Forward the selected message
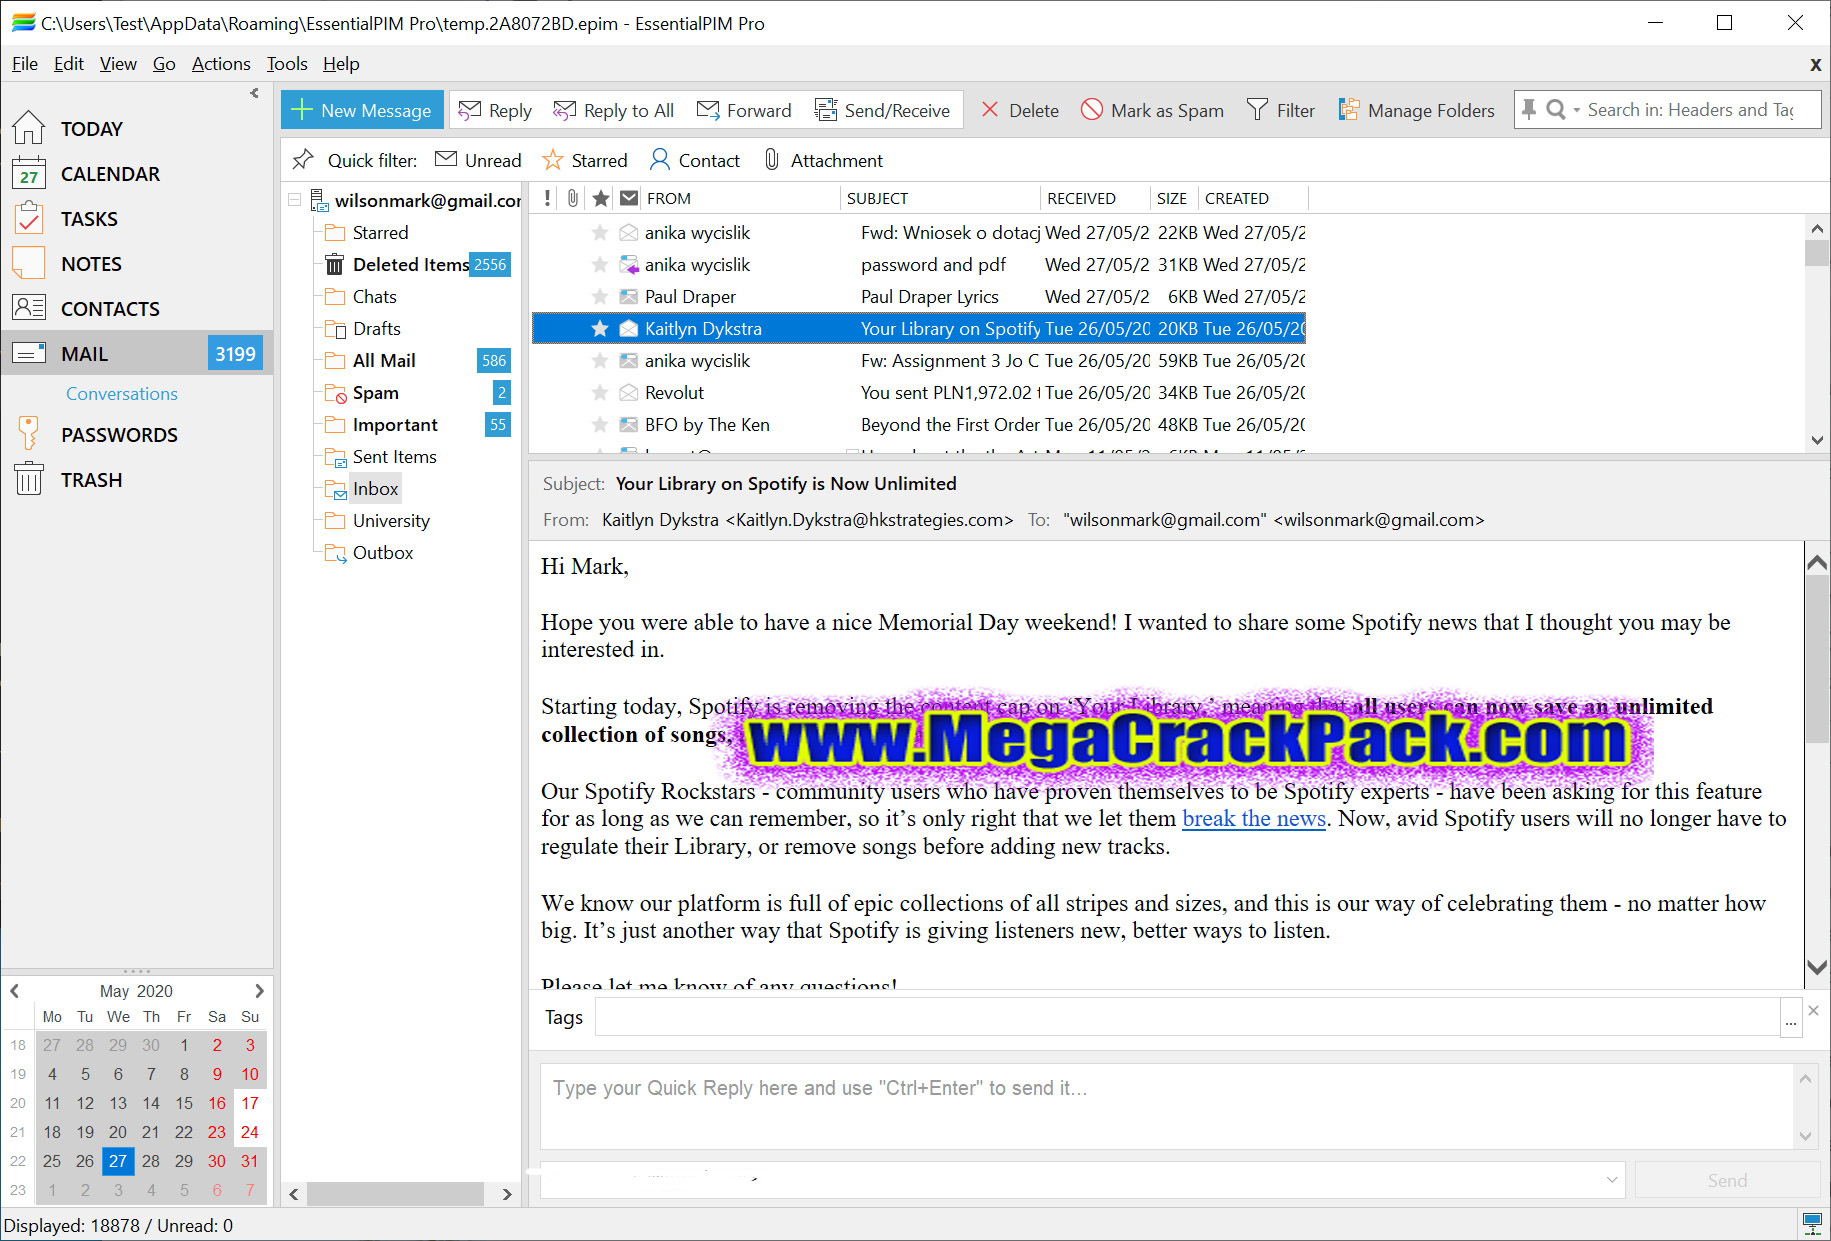This screenshot has width=1831, height=1241. tap(744, 110)
